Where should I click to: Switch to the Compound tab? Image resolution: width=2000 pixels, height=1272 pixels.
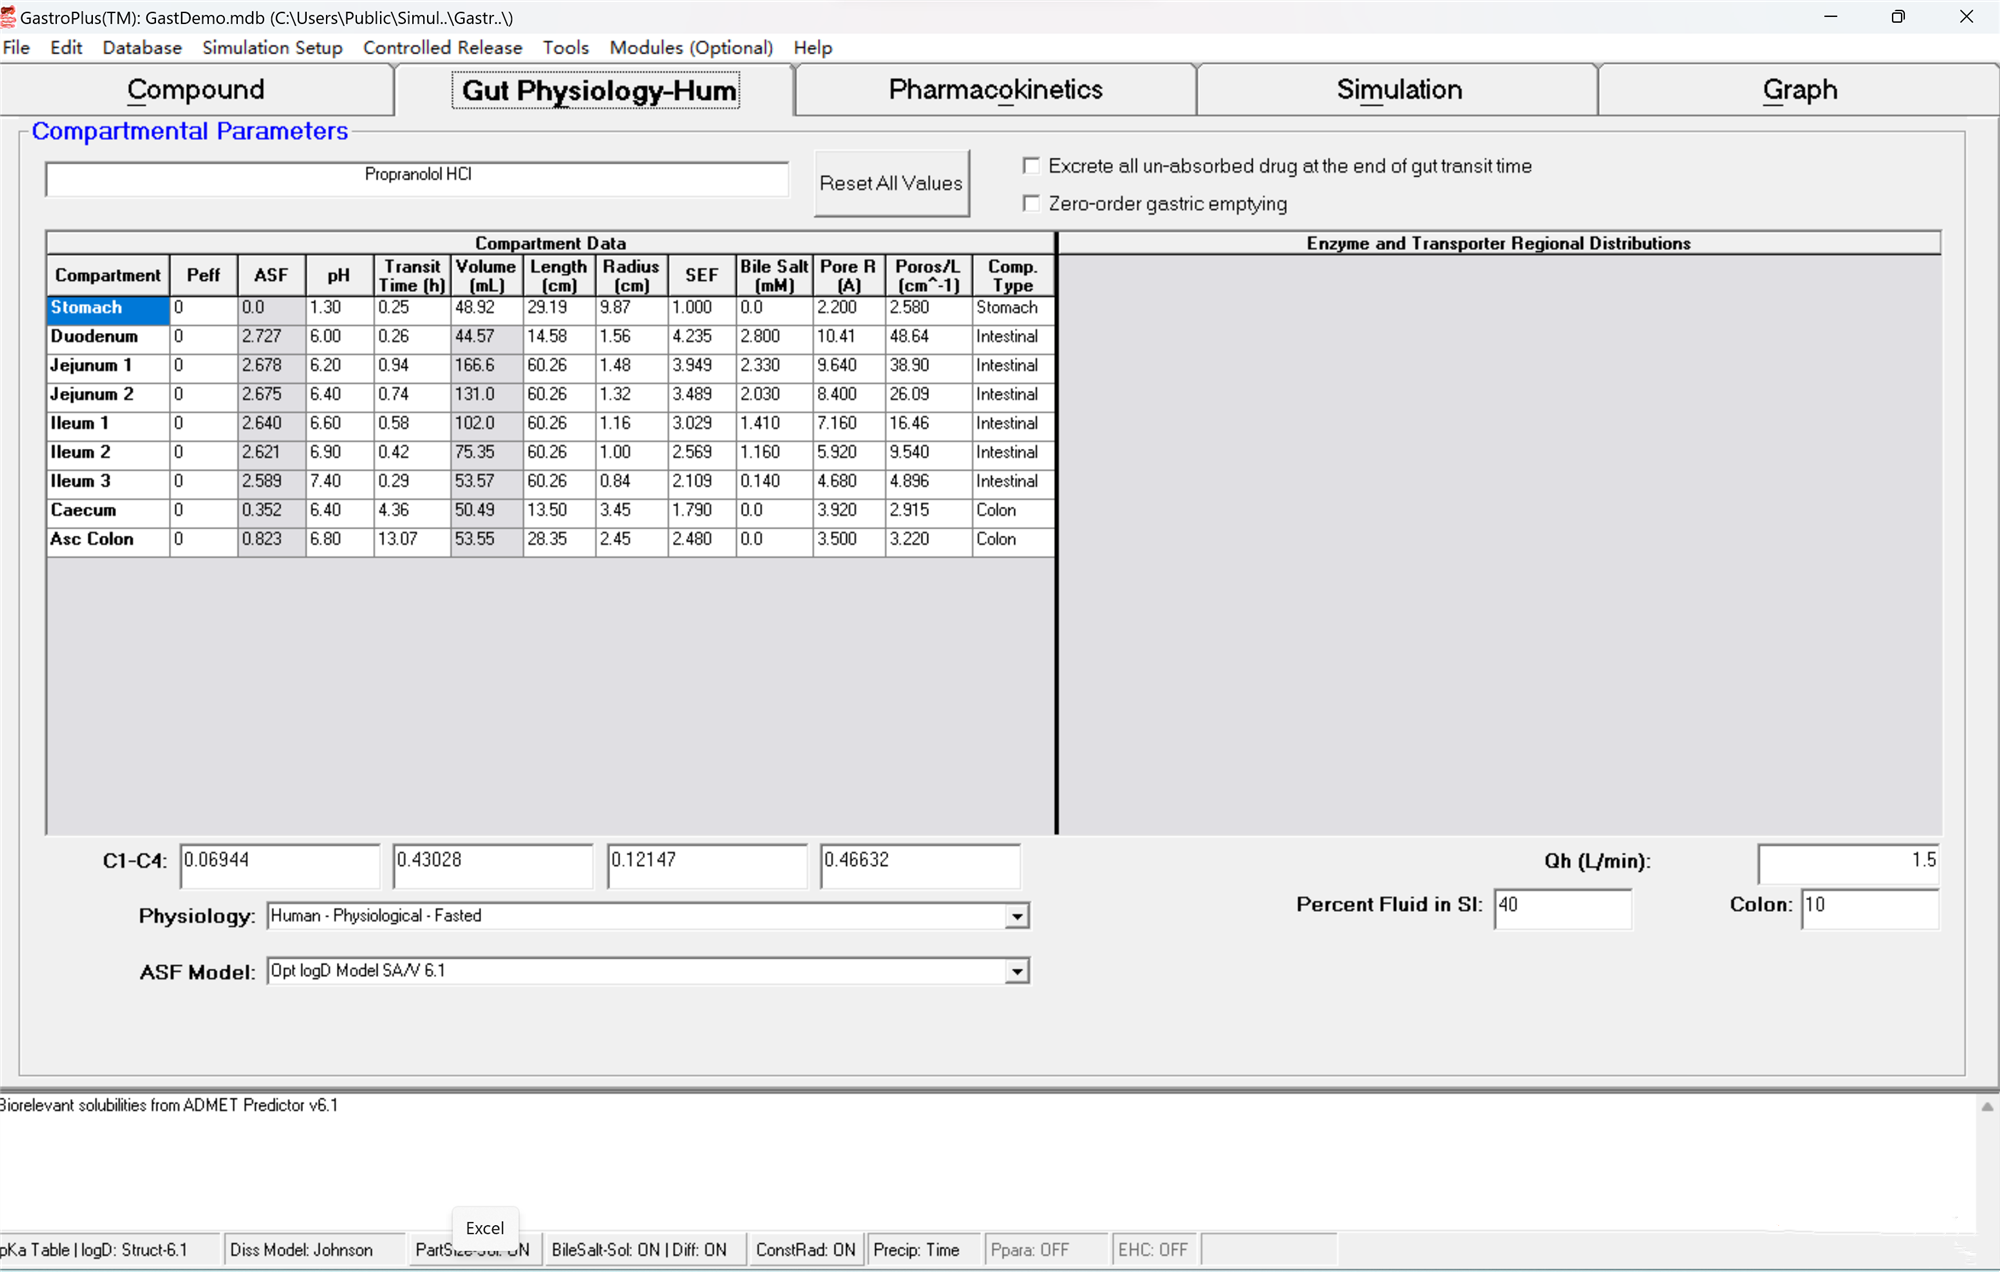click(196, 90)
